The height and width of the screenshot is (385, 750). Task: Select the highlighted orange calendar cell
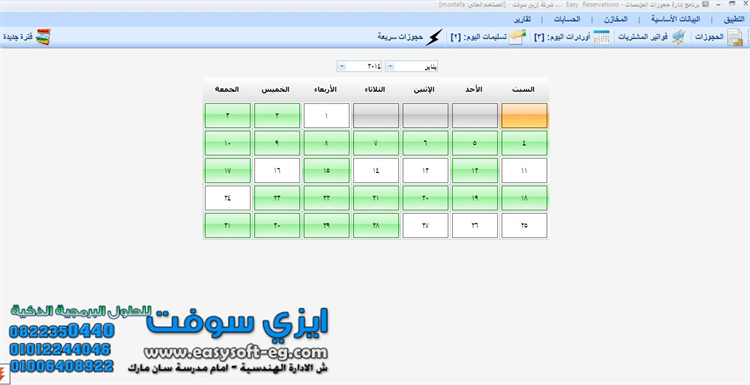[524, 116]
